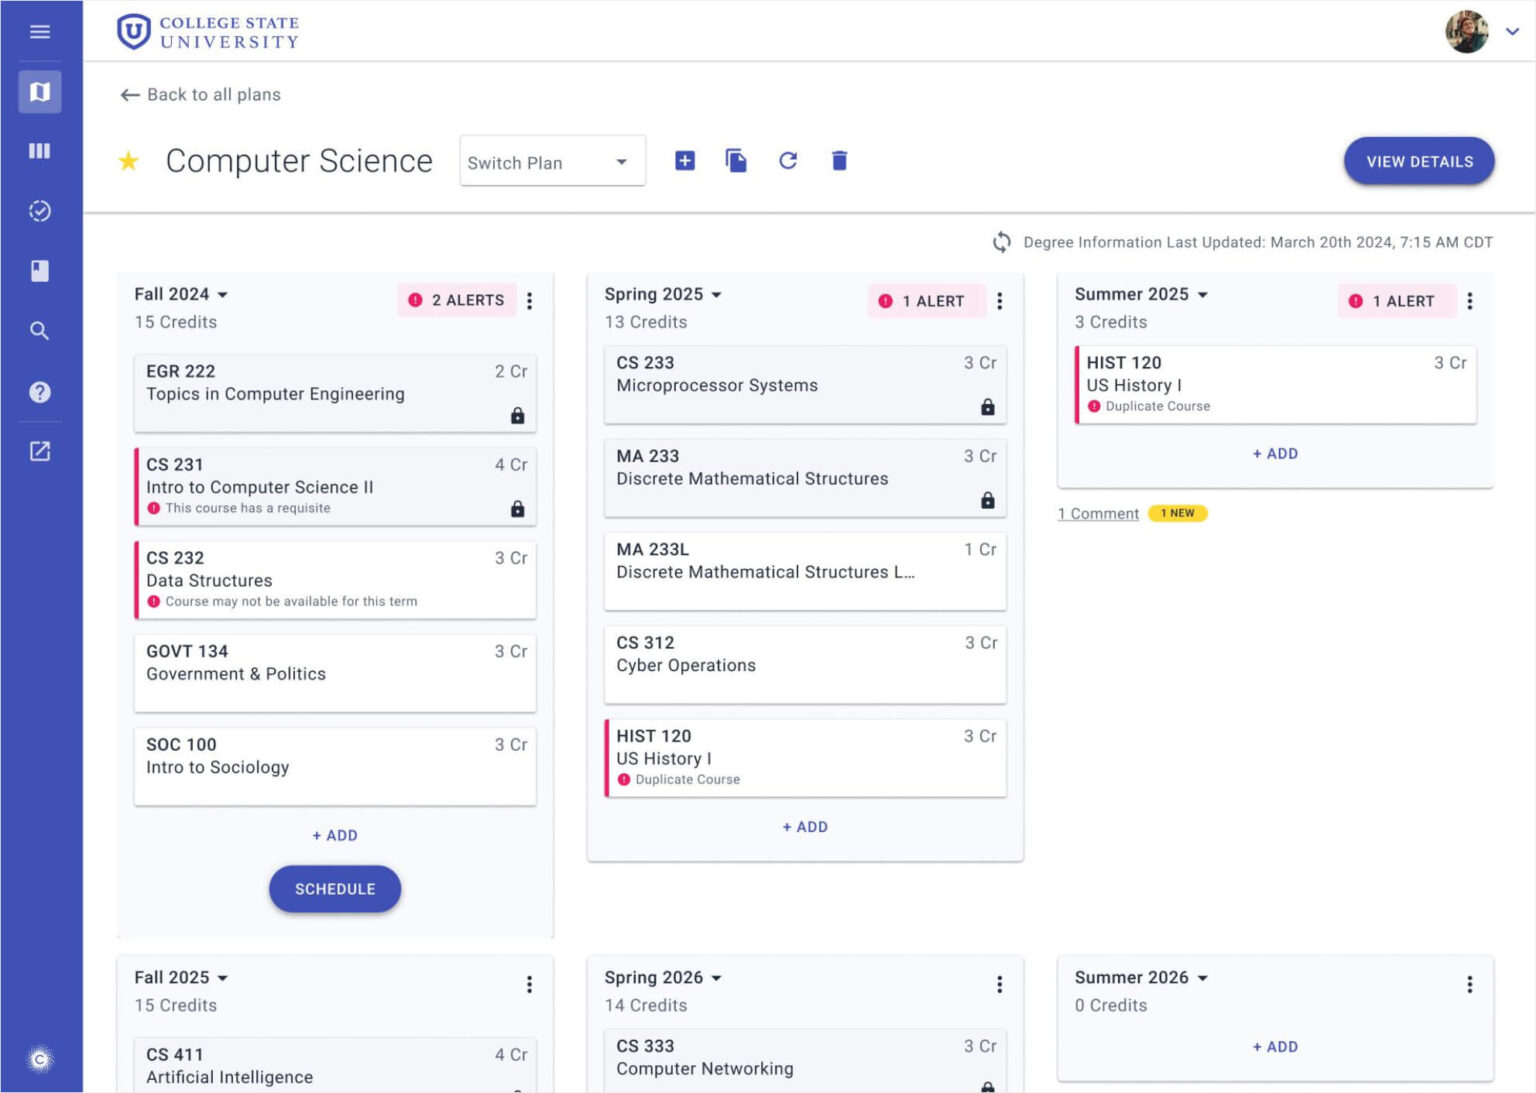Open Fall 2024 three-dot options menu

[529, 301]
